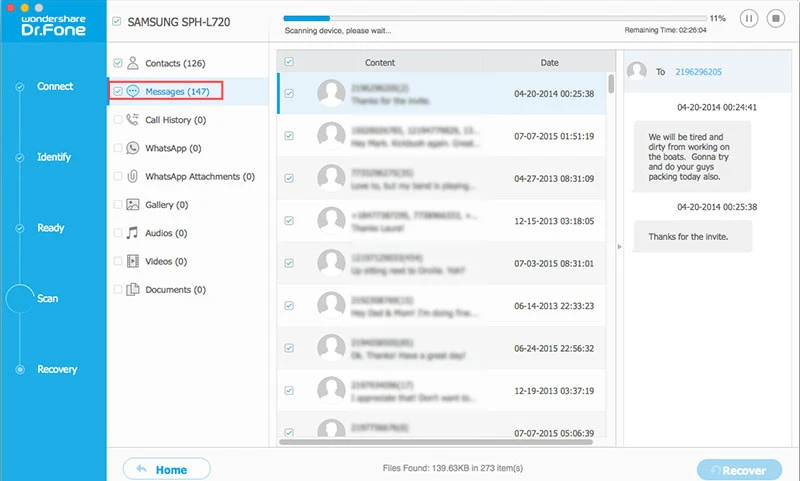800x481 pixels.
Task: Pause the device scan
Action: point(748,18)
